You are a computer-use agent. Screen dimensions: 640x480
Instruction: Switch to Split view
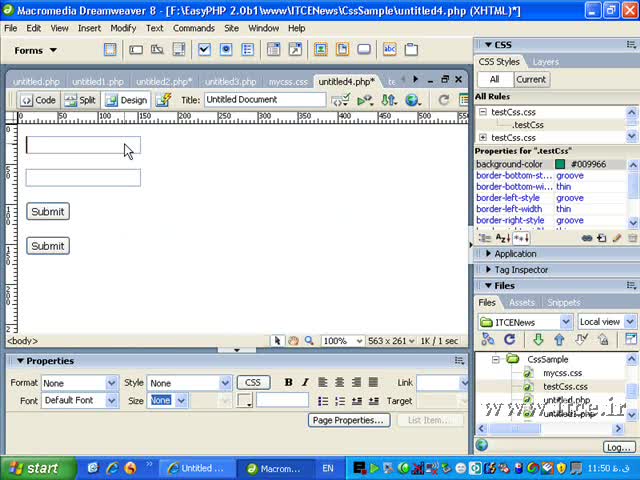[80, 100]
